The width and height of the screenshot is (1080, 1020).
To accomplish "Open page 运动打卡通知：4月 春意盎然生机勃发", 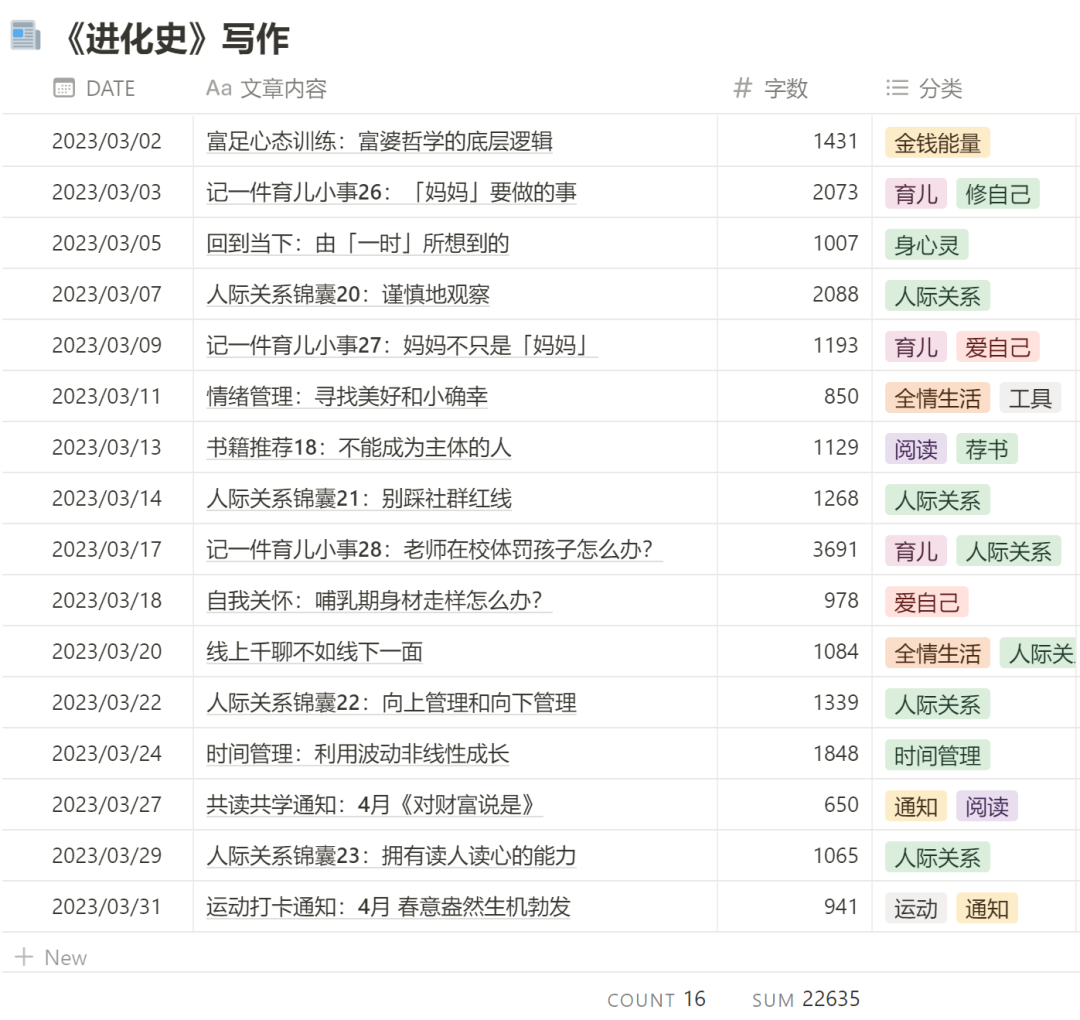I will point(388,907).
